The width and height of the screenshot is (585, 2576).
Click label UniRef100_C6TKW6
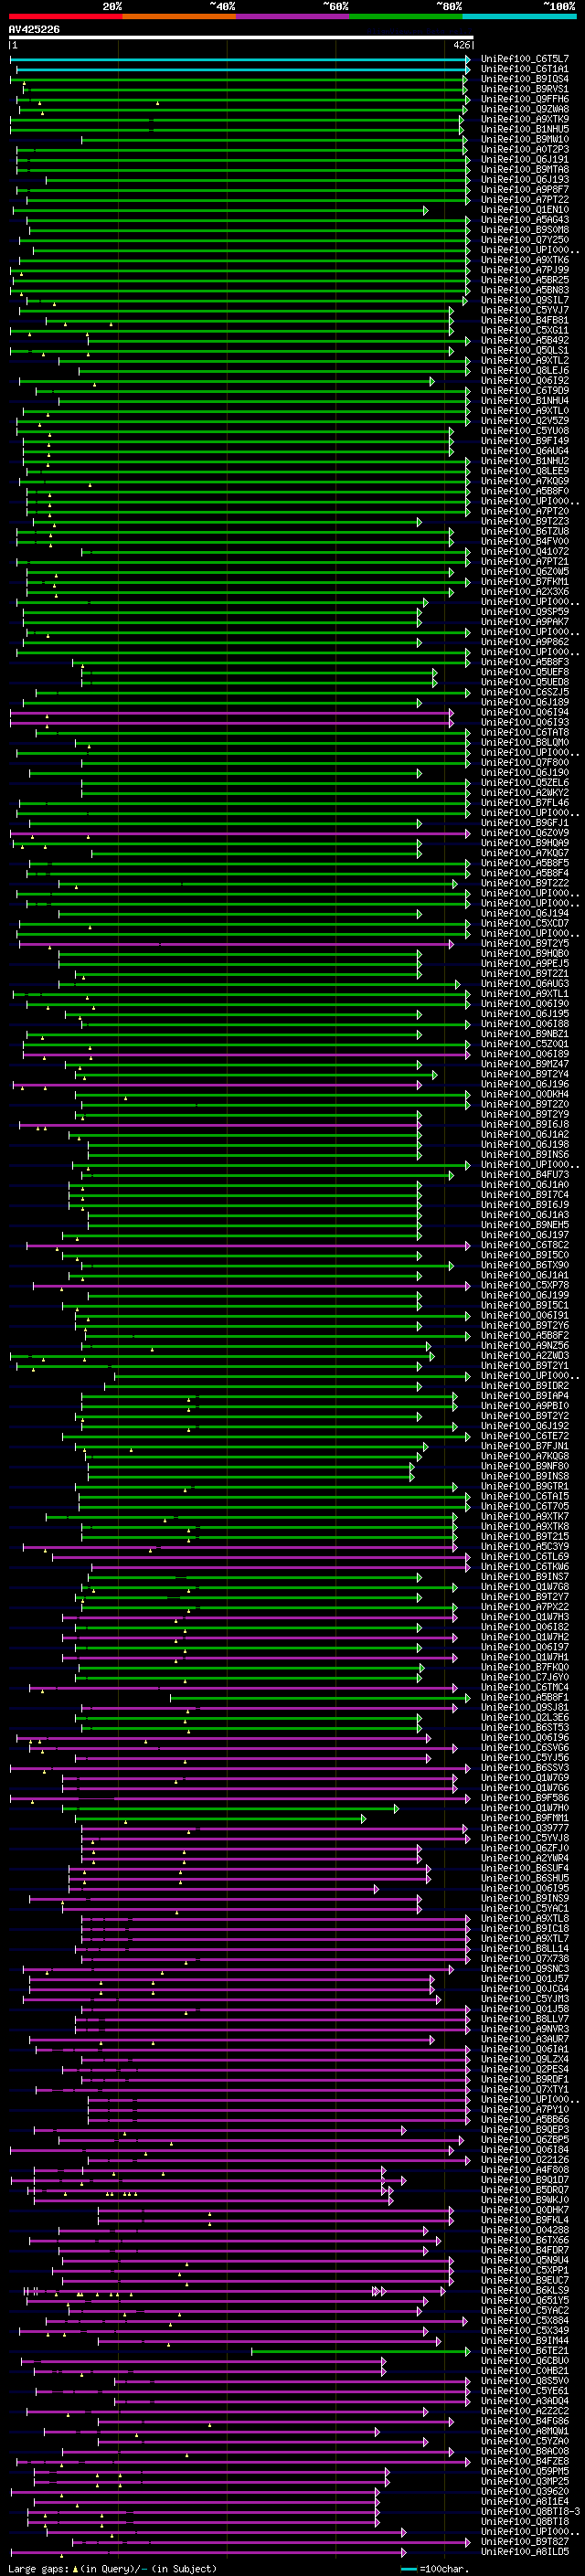(x=525, y=1567)
